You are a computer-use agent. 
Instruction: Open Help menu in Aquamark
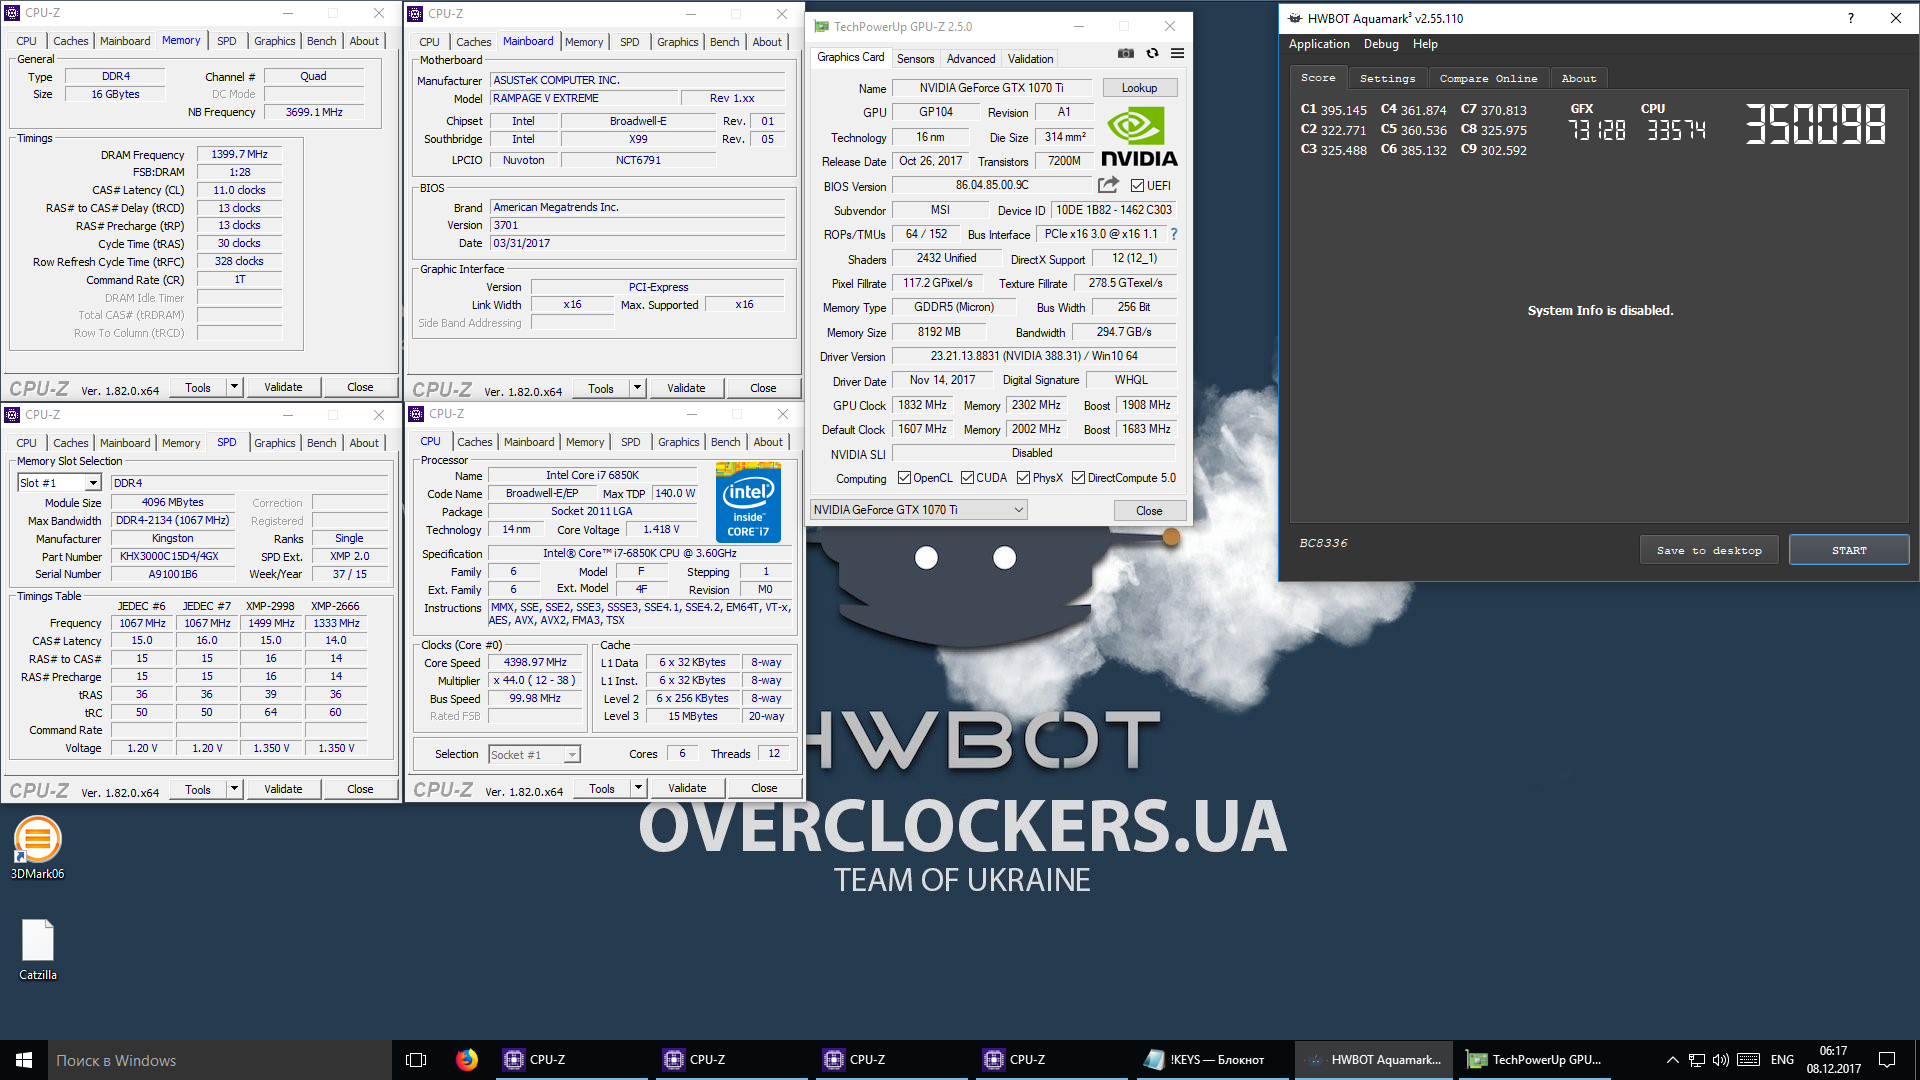coord(1425,44)
